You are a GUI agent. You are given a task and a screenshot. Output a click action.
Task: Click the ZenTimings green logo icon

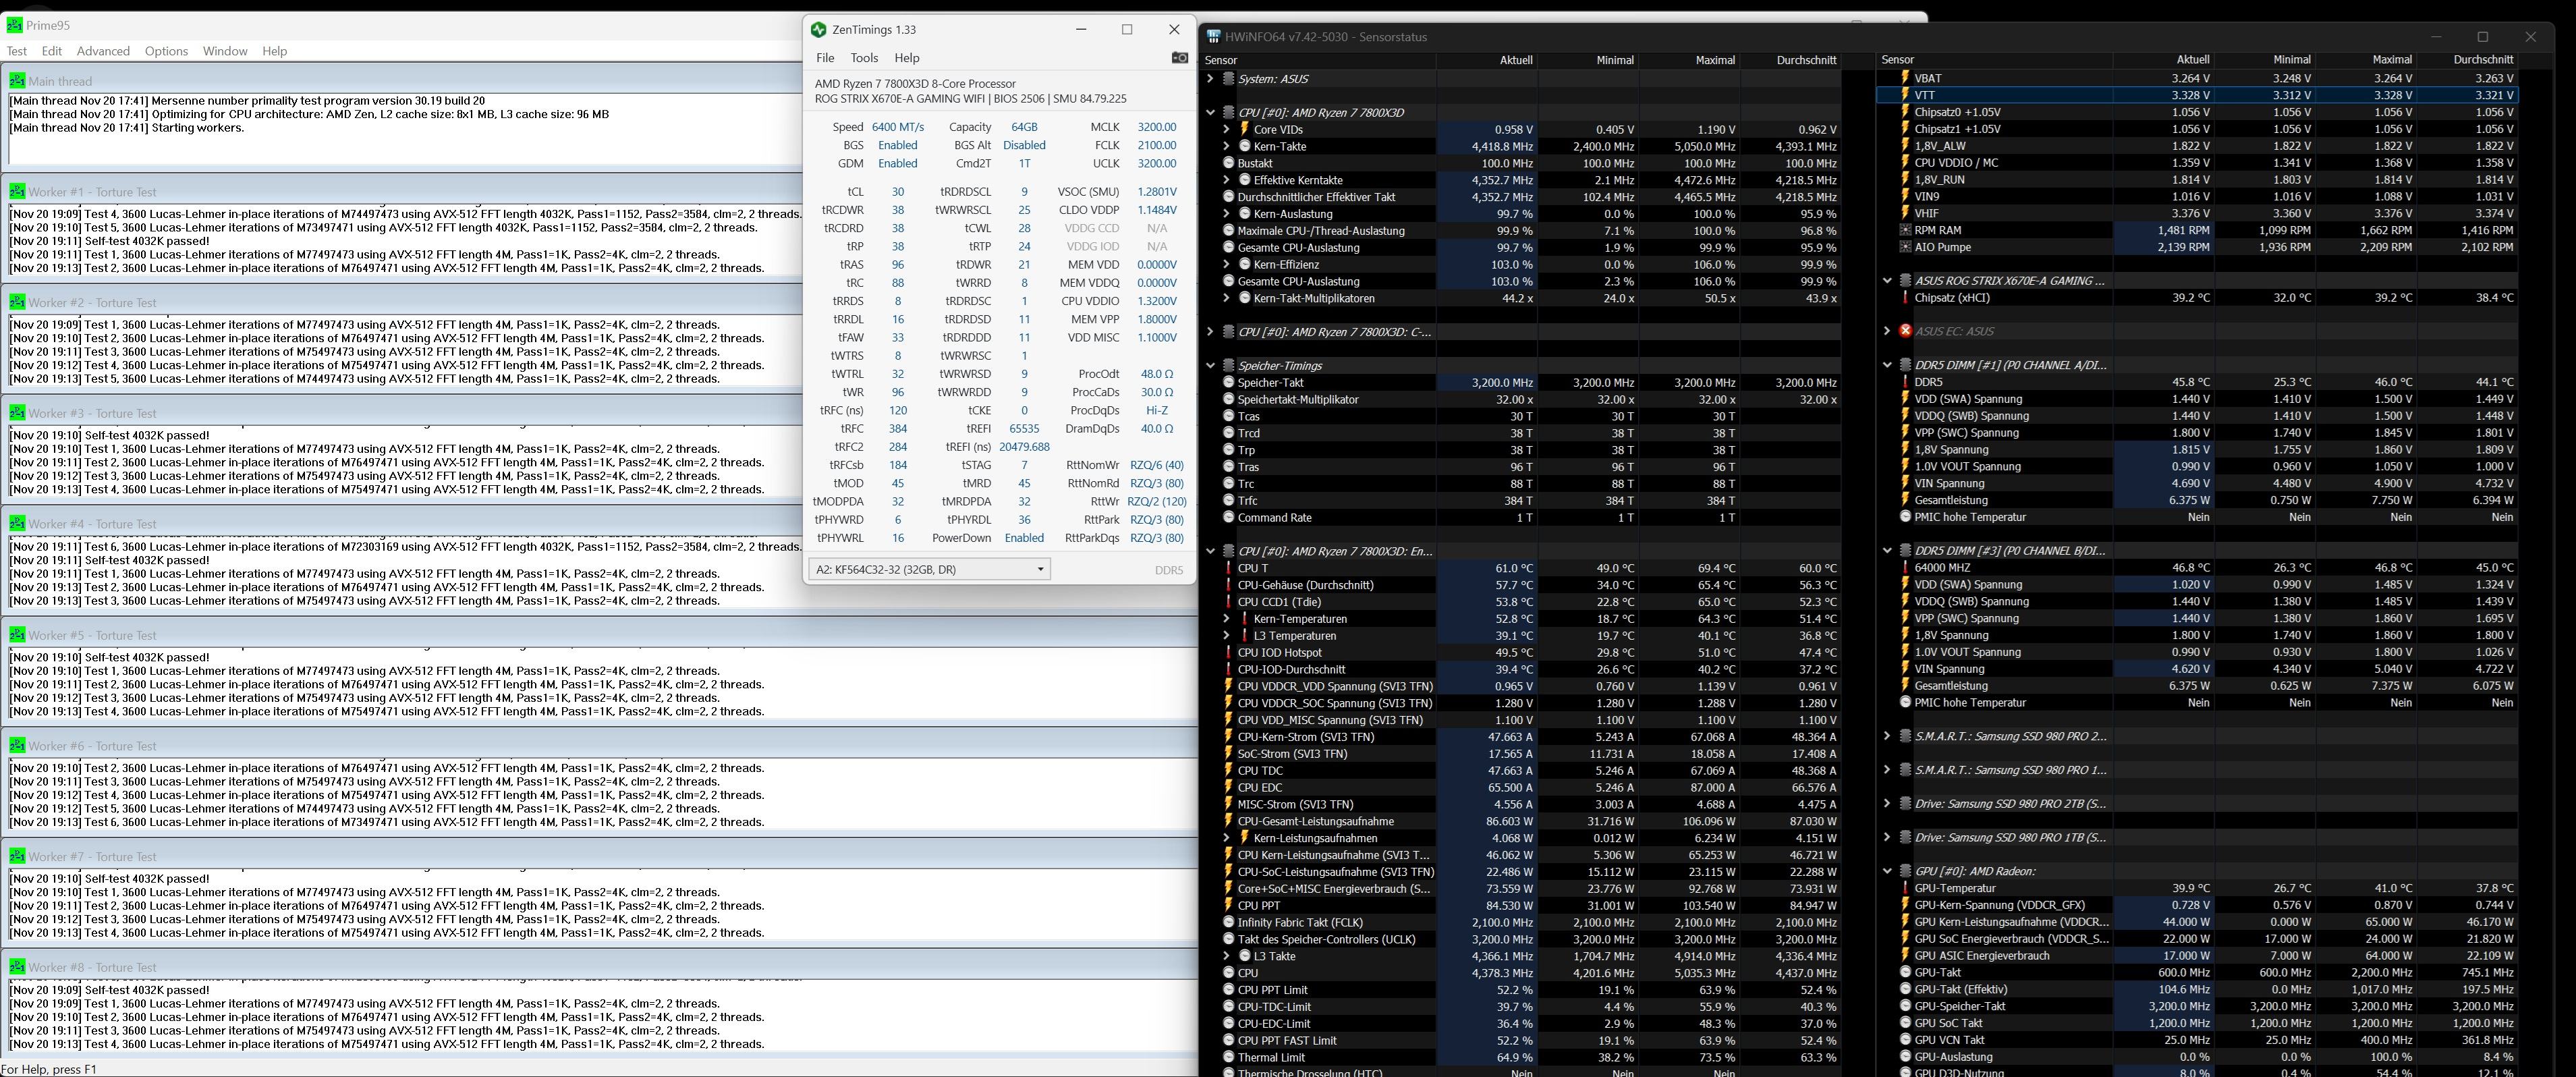click(819, 30)
